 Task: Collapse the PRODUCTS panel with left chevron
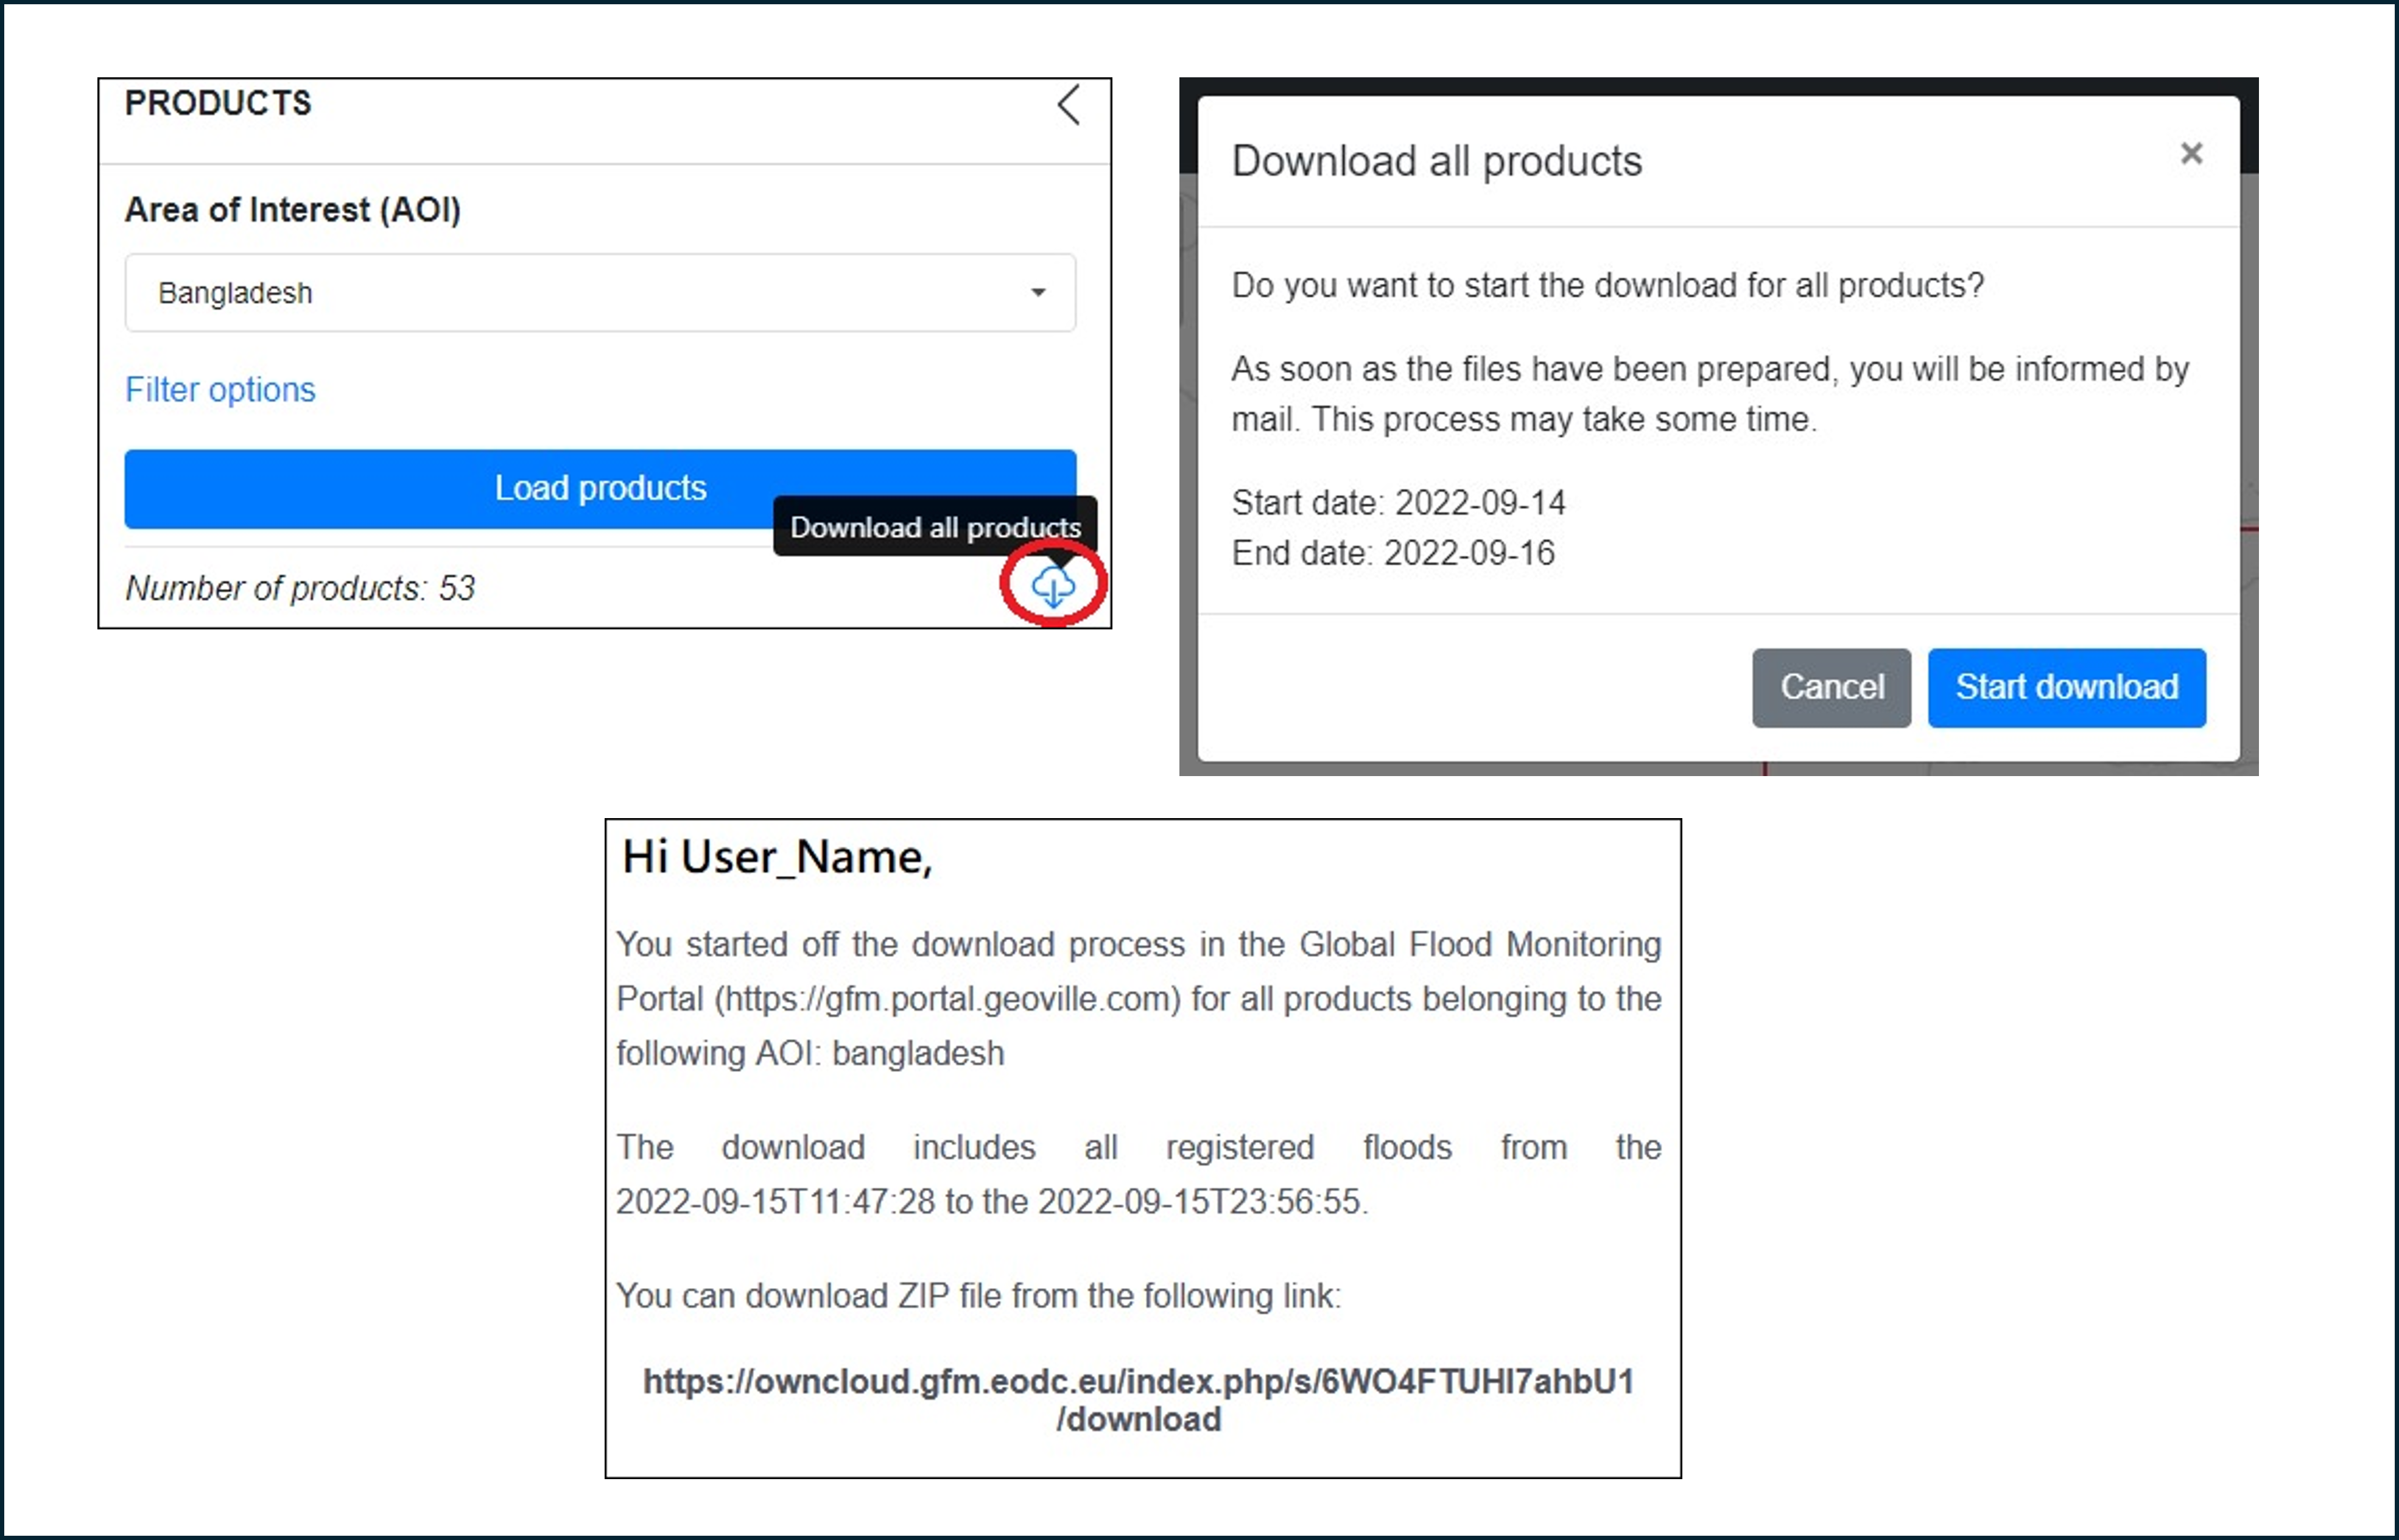pos(1068,105)
